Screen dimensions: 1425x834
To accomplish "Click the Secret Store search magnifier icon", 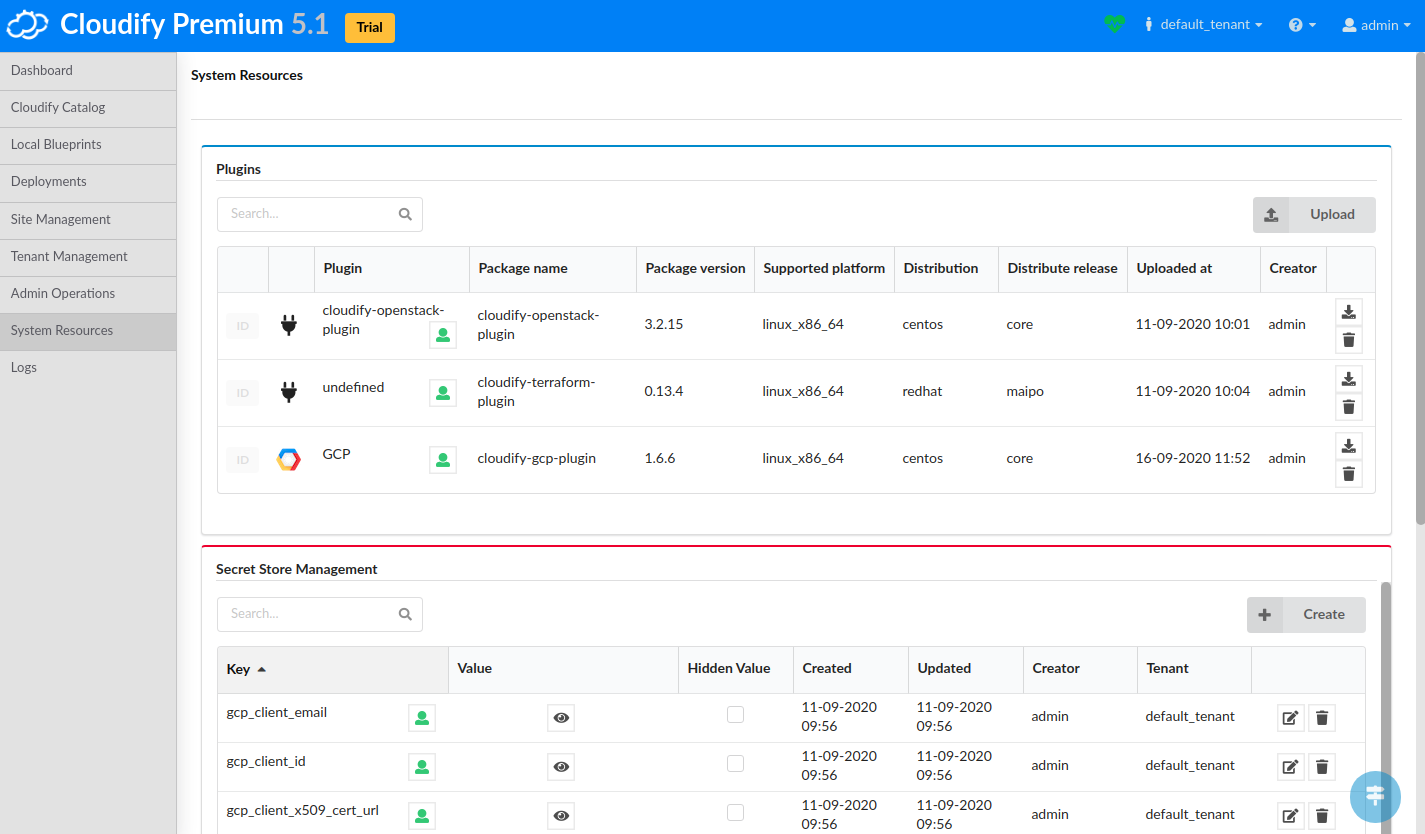I will tap(405, 614).
